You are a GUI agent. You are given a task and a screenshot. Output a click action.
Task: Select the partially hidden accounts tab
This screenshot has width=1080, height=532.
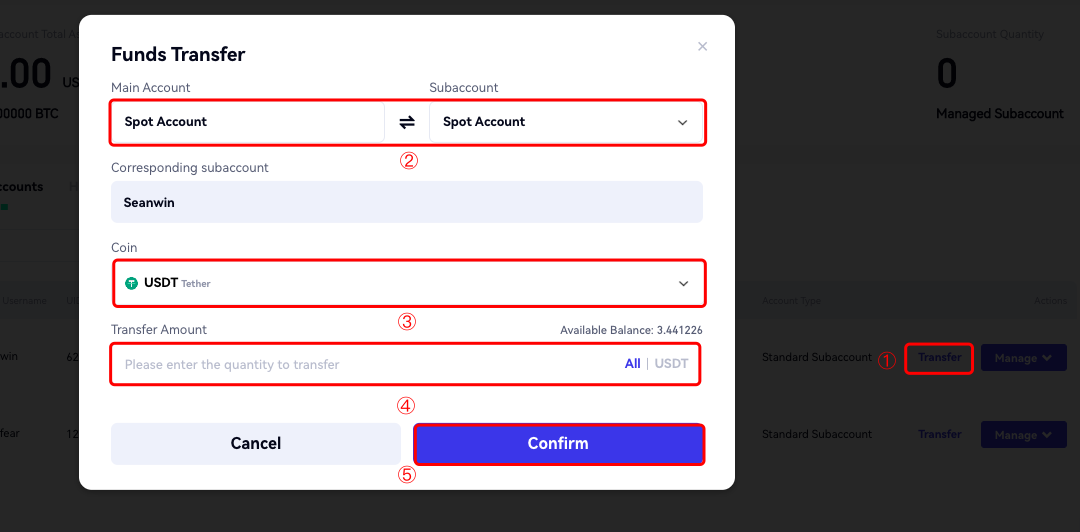[x=22, y=187]
